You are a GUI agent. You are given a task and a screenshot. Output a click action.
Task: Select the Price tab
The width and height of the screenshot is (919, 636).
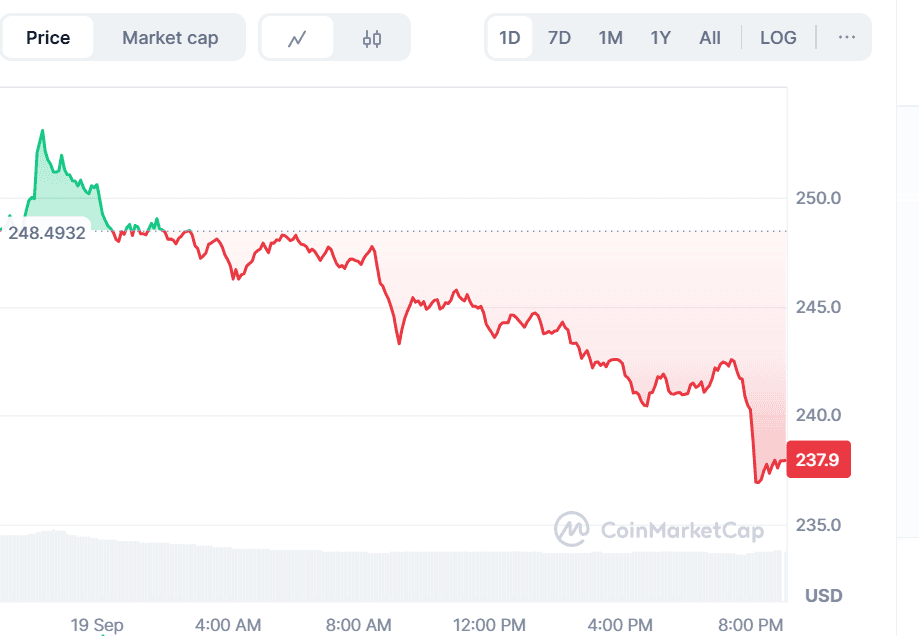tap(47, 37)
